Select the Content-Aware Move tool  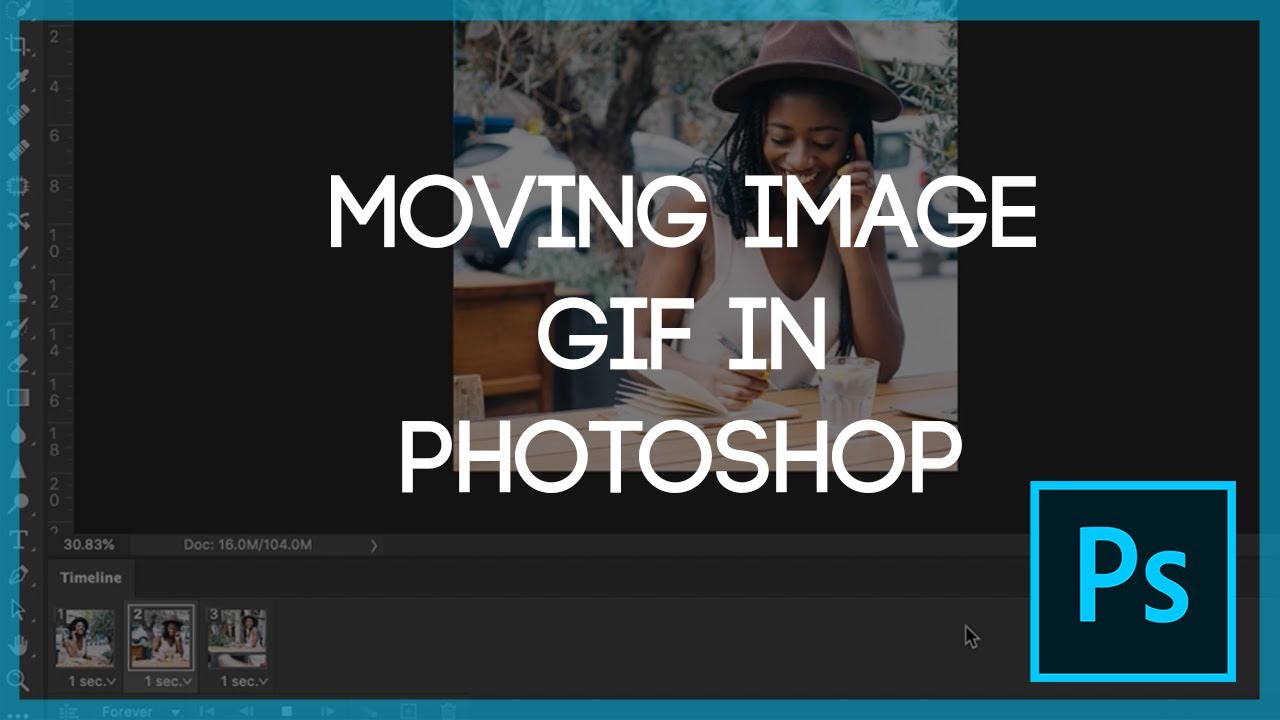tap(18, 221)
